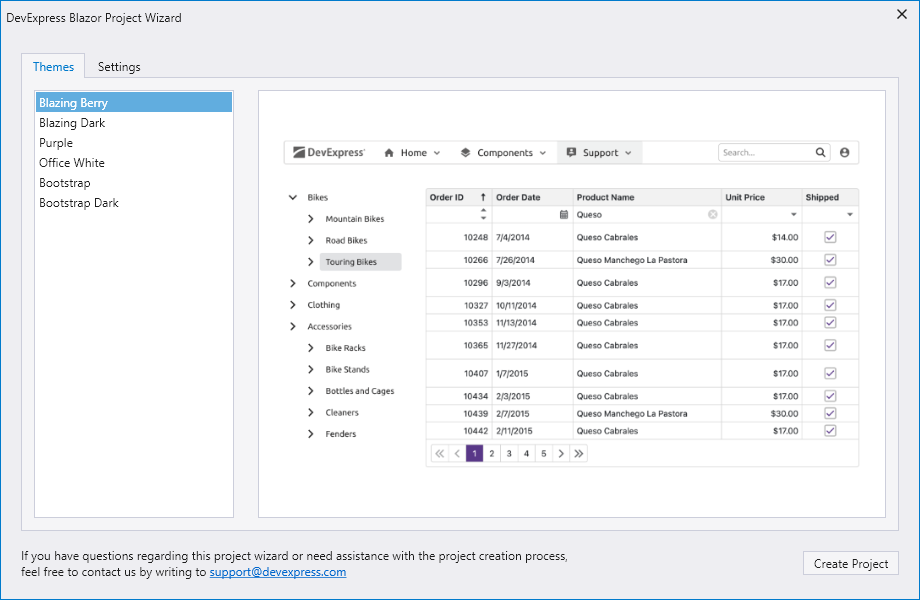Toggle Shipped checkbox for order 10248

click(830, 238)
